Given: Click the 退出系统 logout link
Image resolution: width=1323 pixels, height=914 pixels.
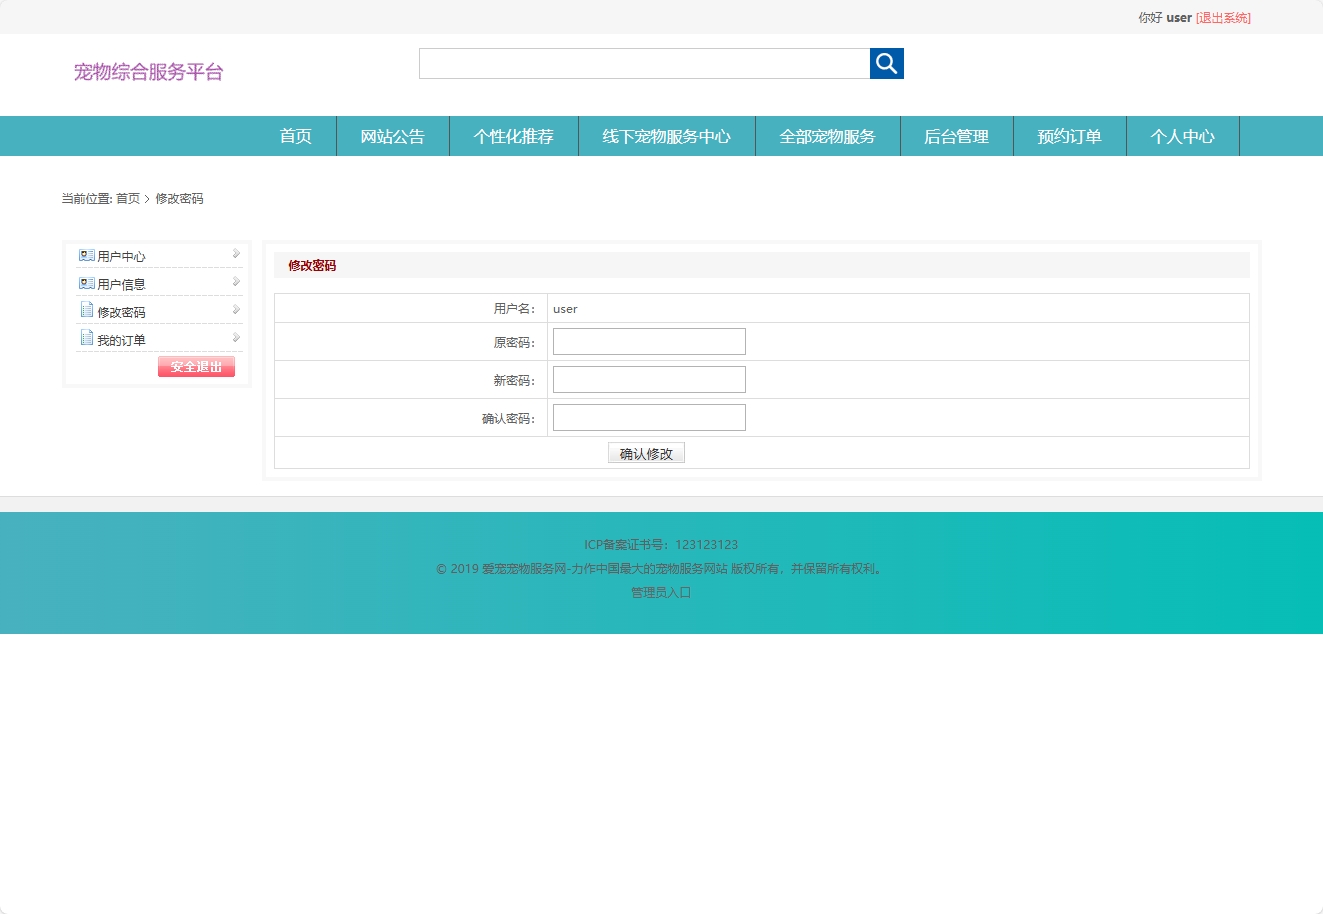Looking at the screenshot, I should coord(1223,18).
